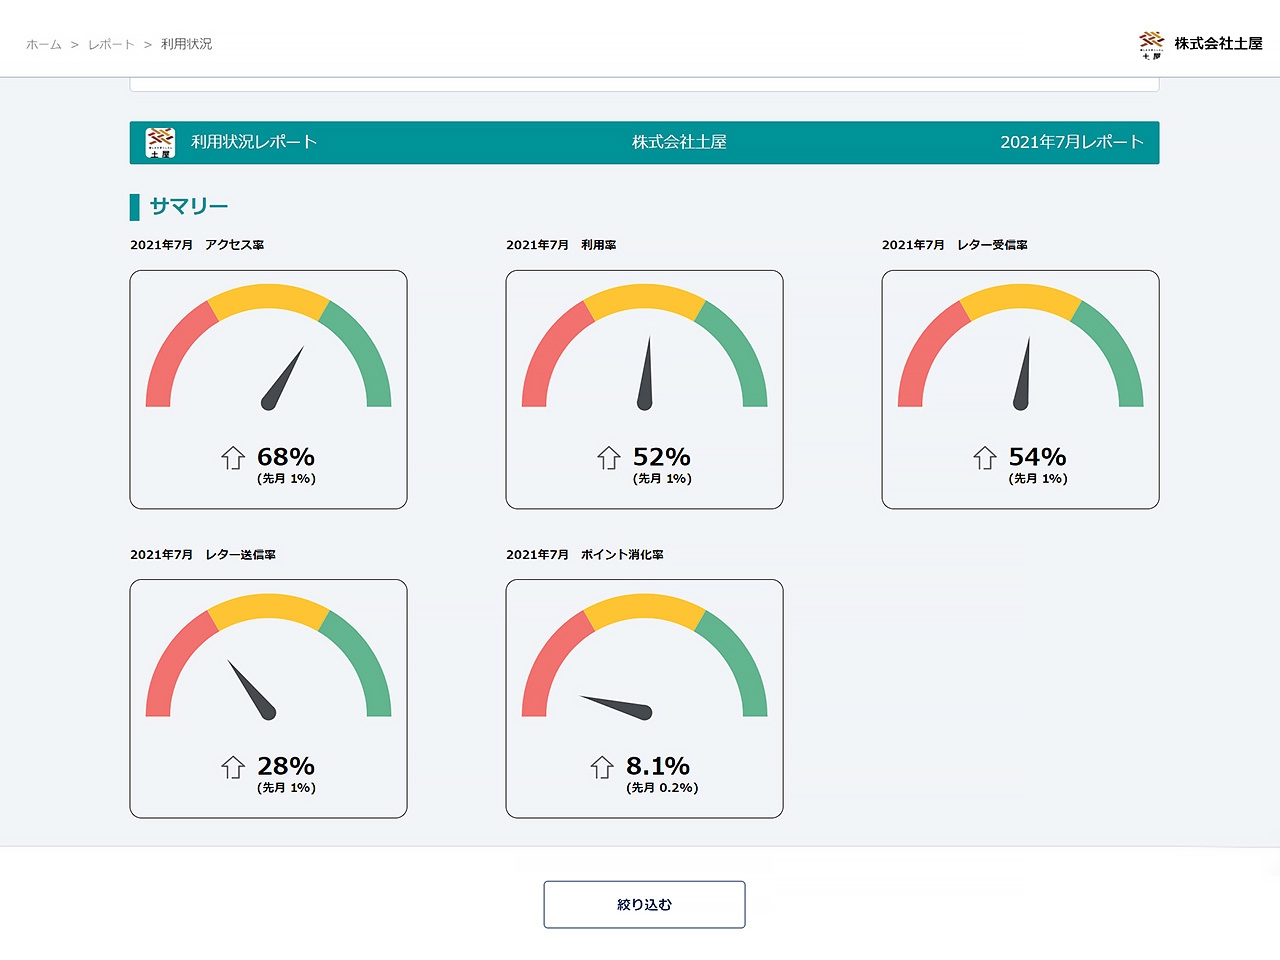Click the 株式会社土屋 company name in header
This screenshot has height=960, width=1280.
click(1218, 44)
